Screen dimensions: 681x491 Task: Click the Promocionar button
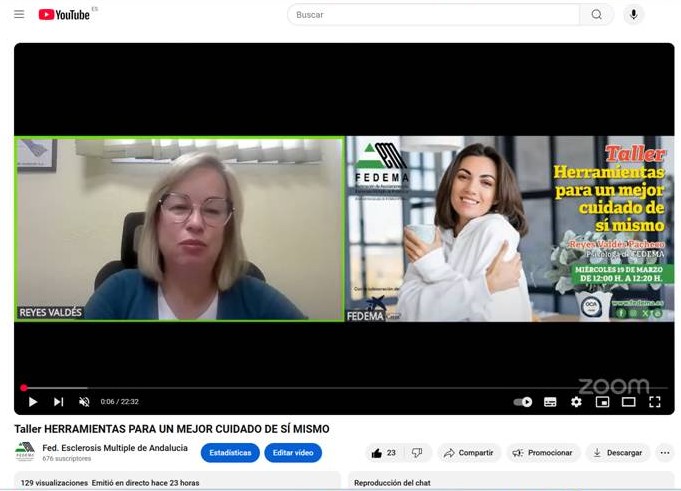(543, 453)
